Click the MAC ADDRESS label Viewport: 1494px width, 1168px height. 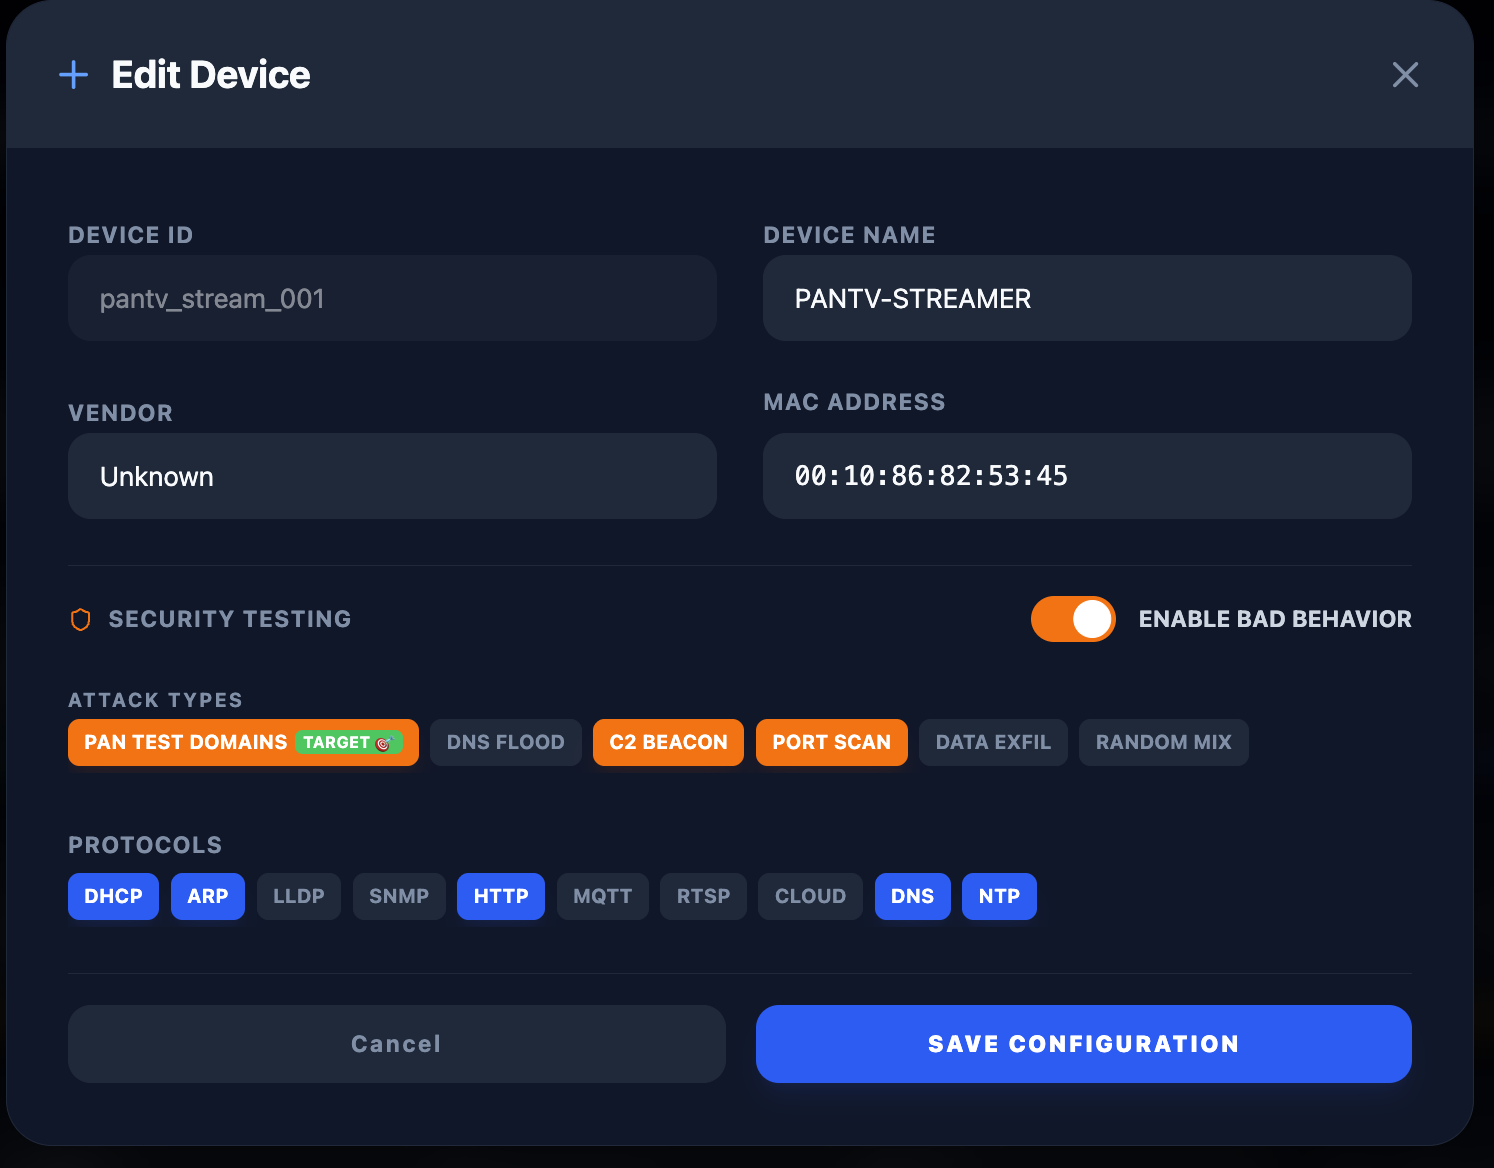(854, 402)
